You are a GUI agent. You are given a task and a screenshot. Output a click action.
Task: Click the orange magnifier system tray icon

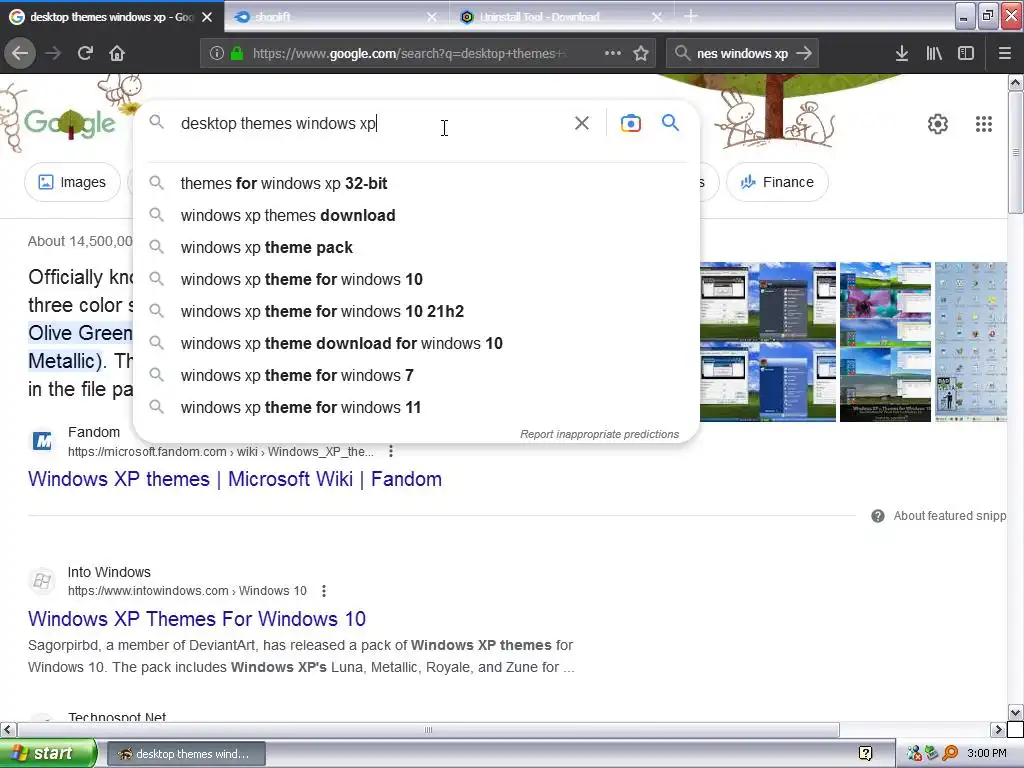click(x=950, y=754)
